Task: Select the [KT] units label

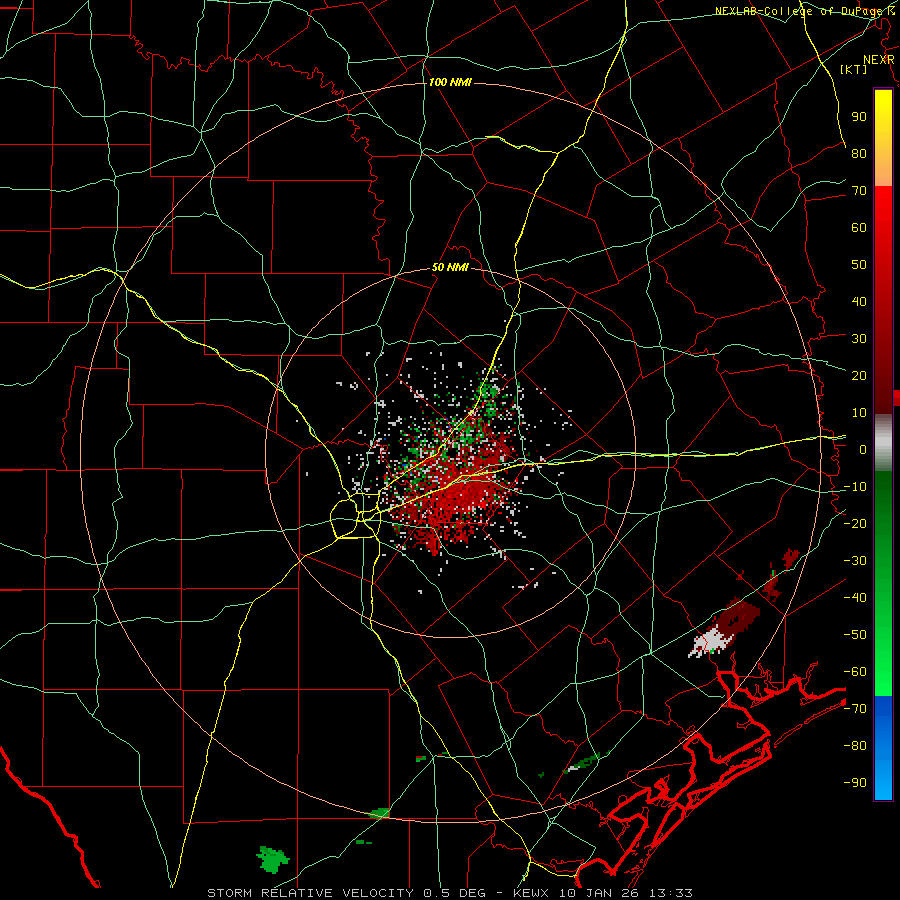Action: (854, 69)
